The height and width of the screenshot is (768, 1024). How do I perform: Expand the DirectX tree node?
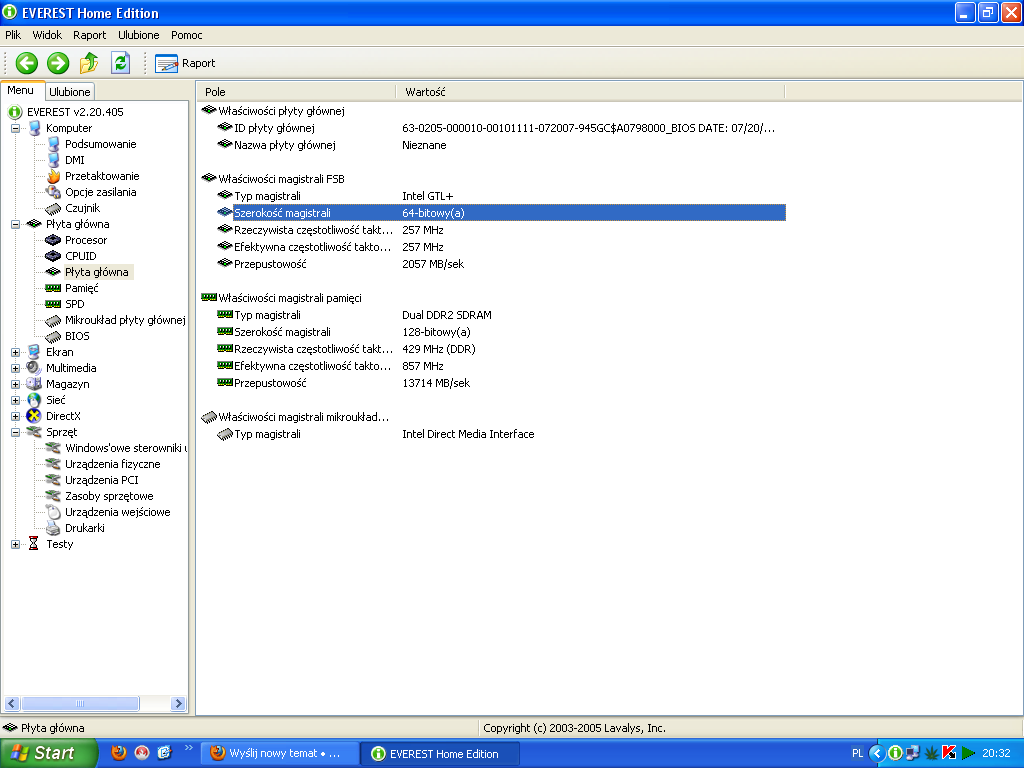pyautogui.click(x=15, y=417)
